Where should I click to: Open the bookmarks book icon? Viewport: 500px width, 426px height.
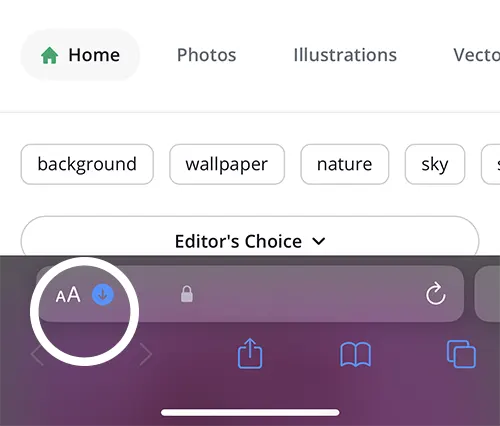click(x=355, y=354)
